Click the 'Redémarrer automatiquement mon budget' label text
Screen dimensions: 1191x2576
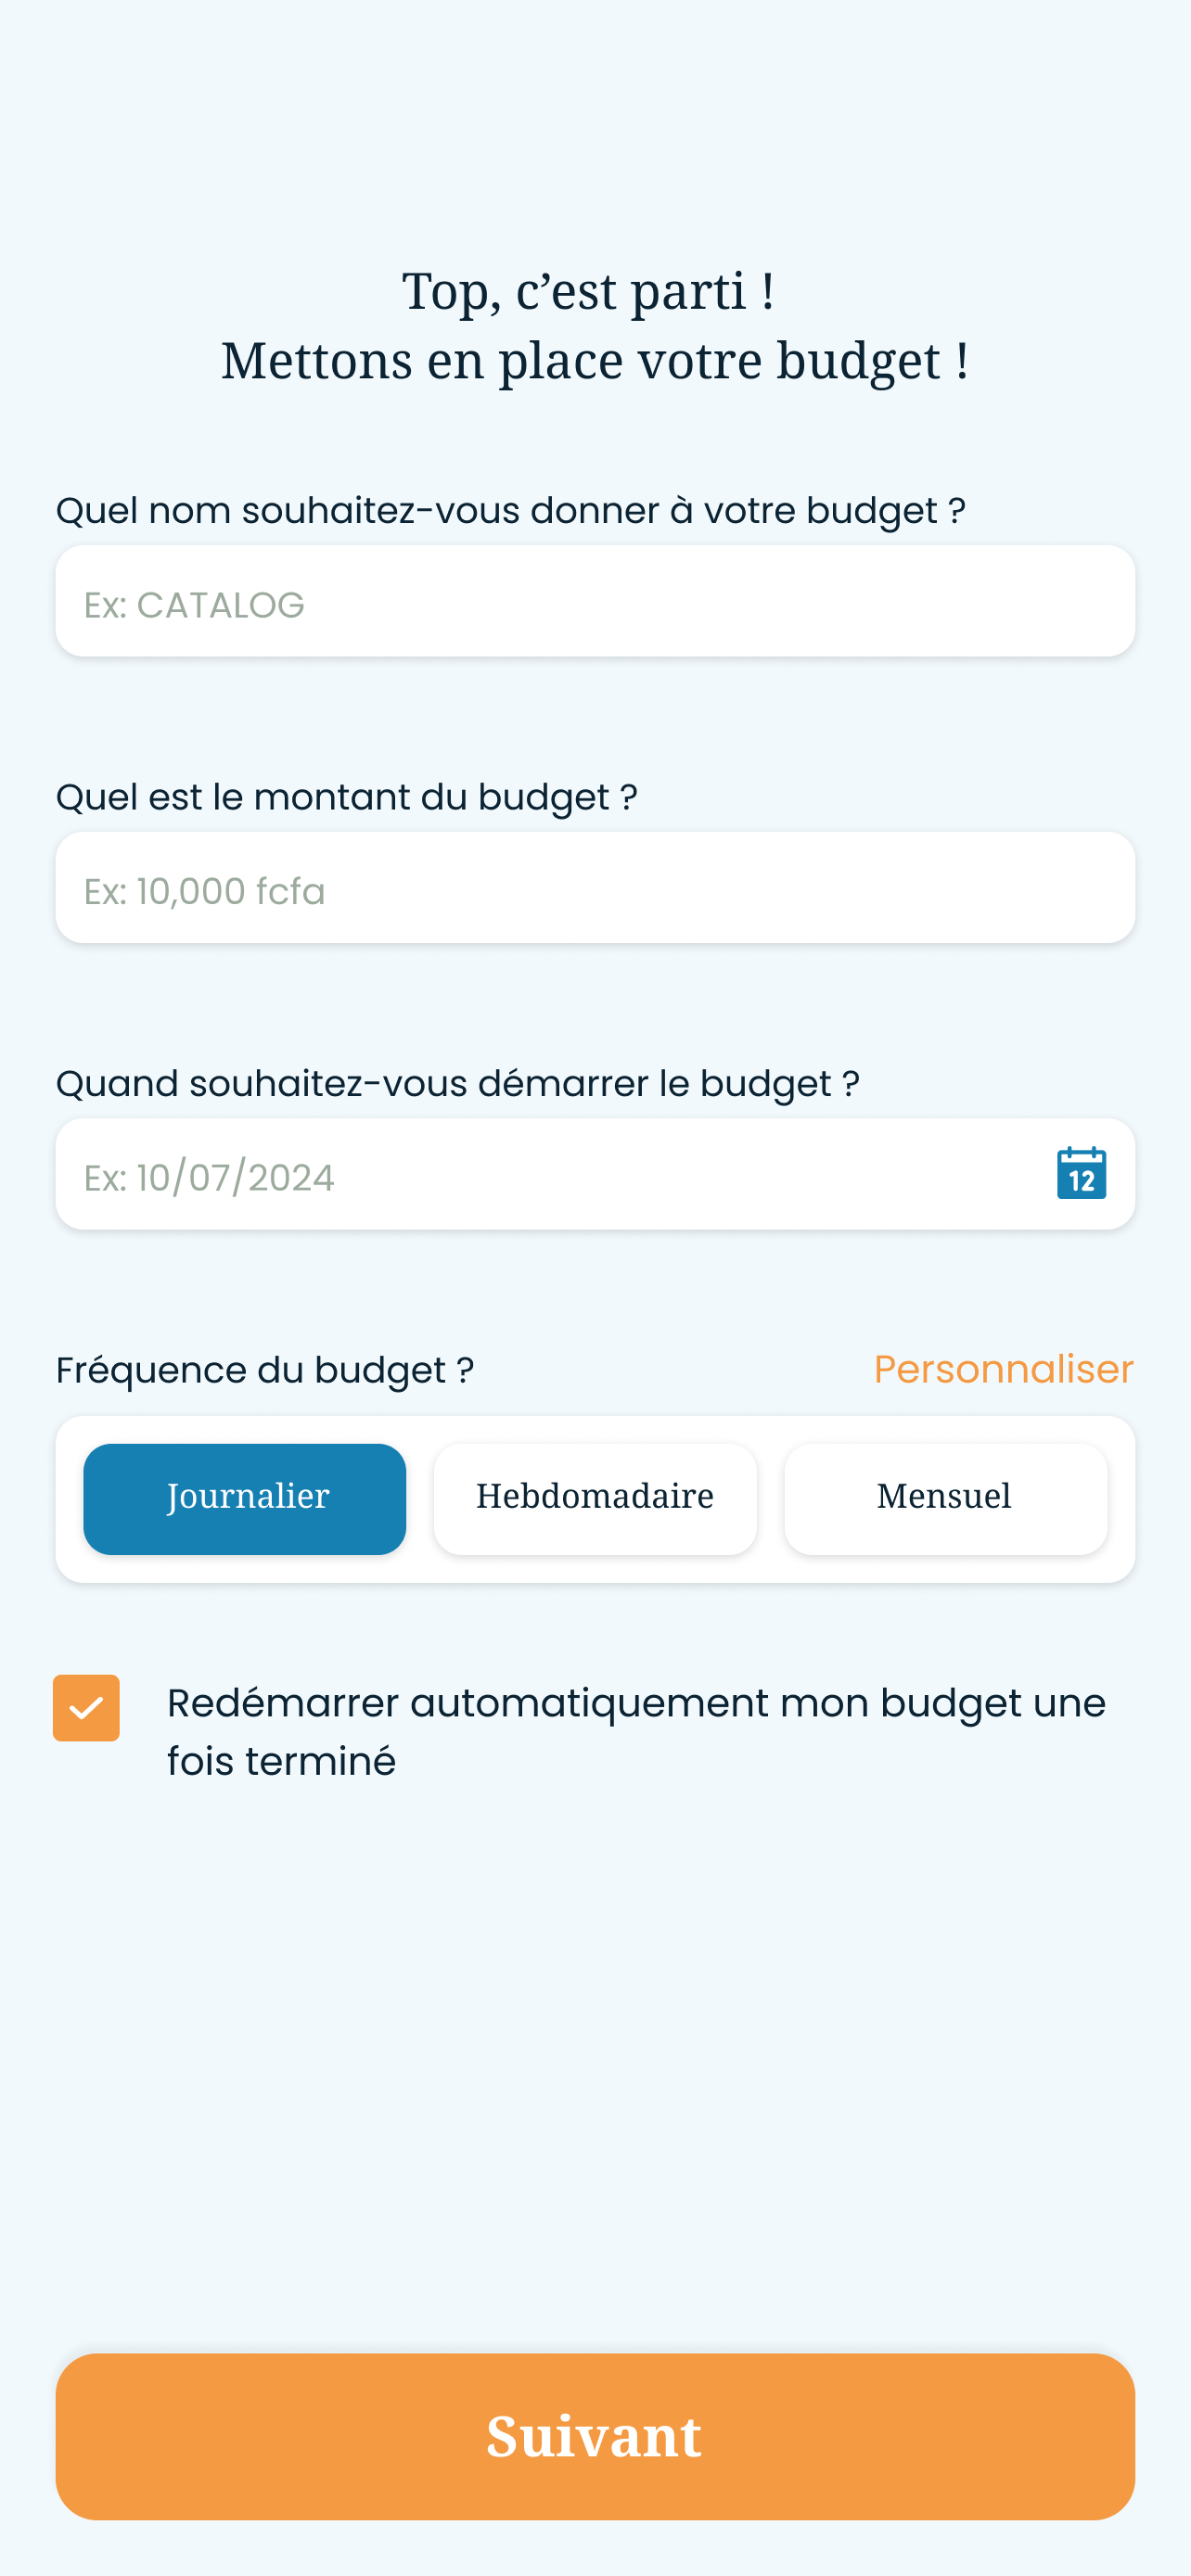tap(636, 1731)
